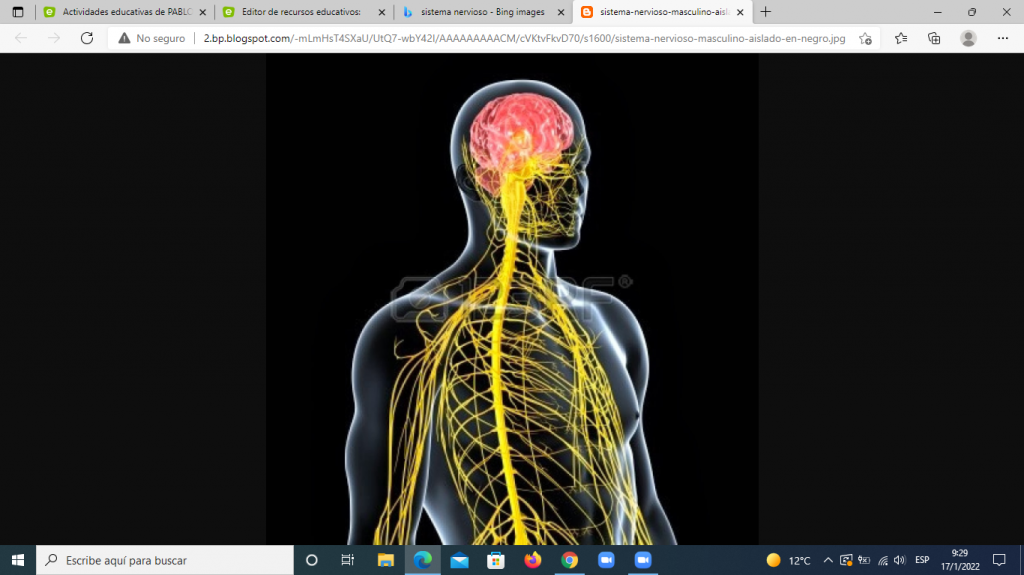Open the tab actions menu icon
This screenshot has width=1024, height=575.
pos(17,12)
